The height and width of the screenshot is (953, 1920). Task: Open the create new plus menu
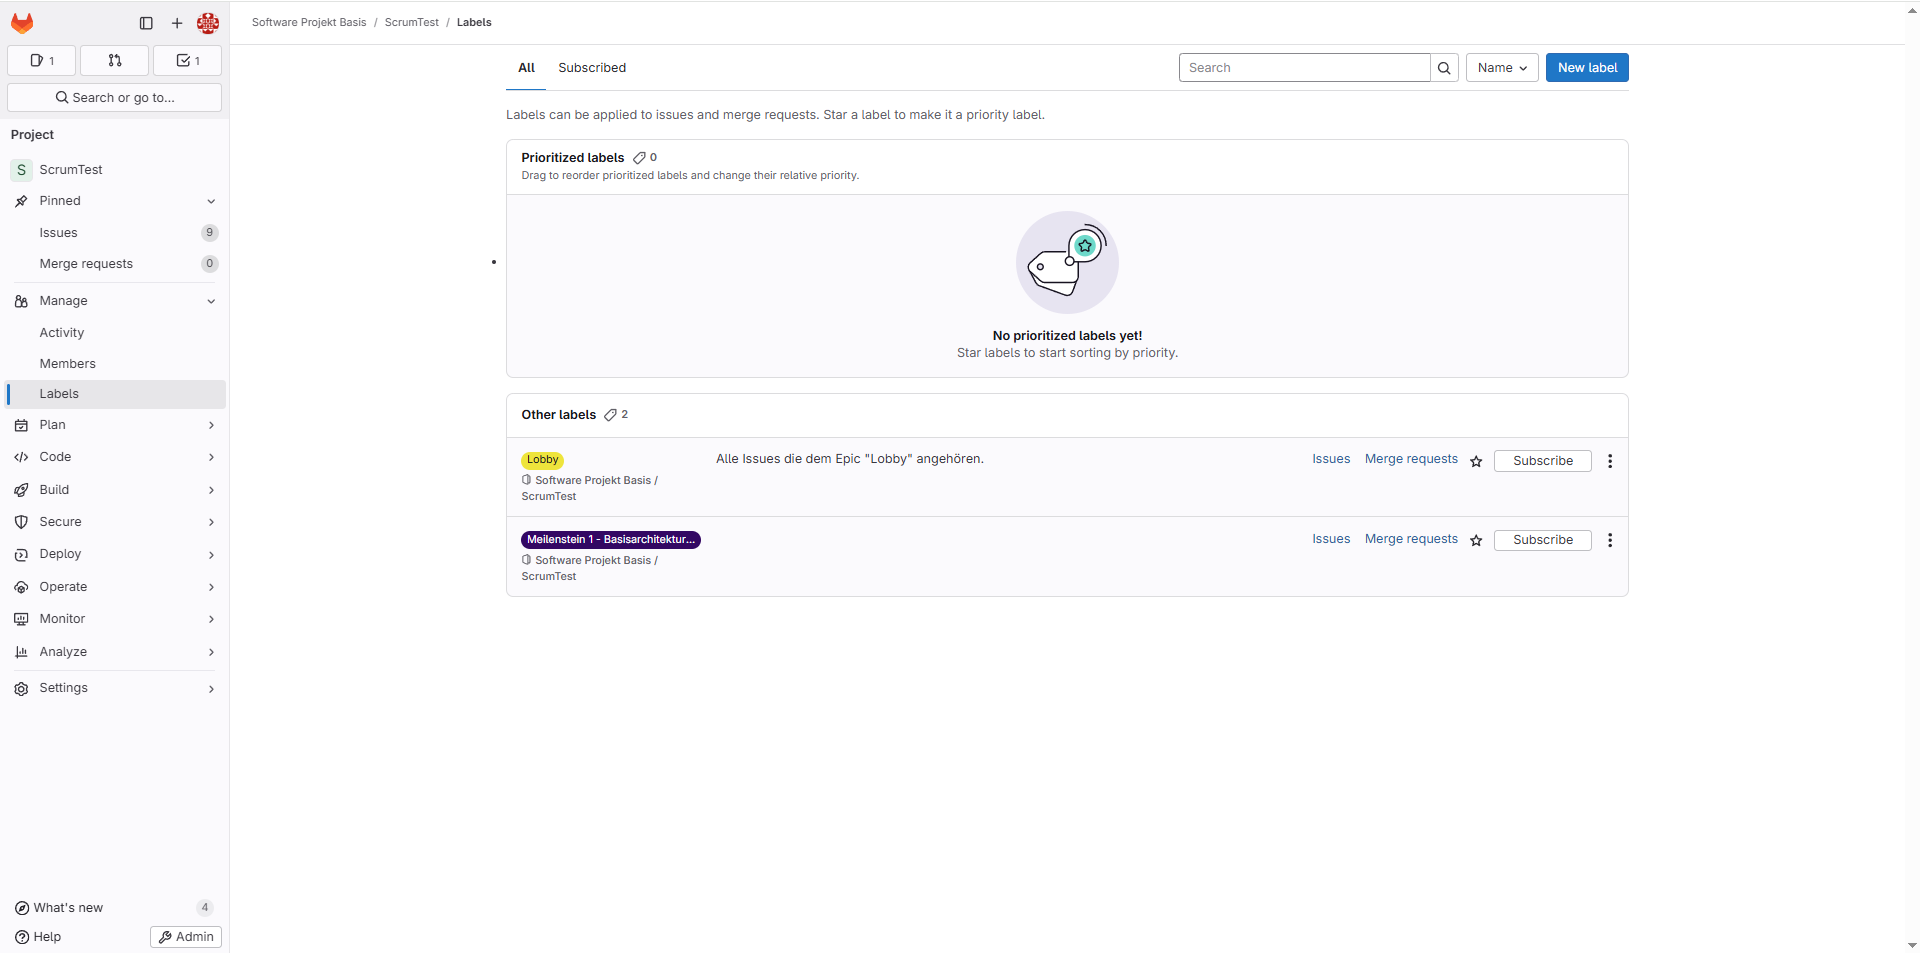[177, 23]
